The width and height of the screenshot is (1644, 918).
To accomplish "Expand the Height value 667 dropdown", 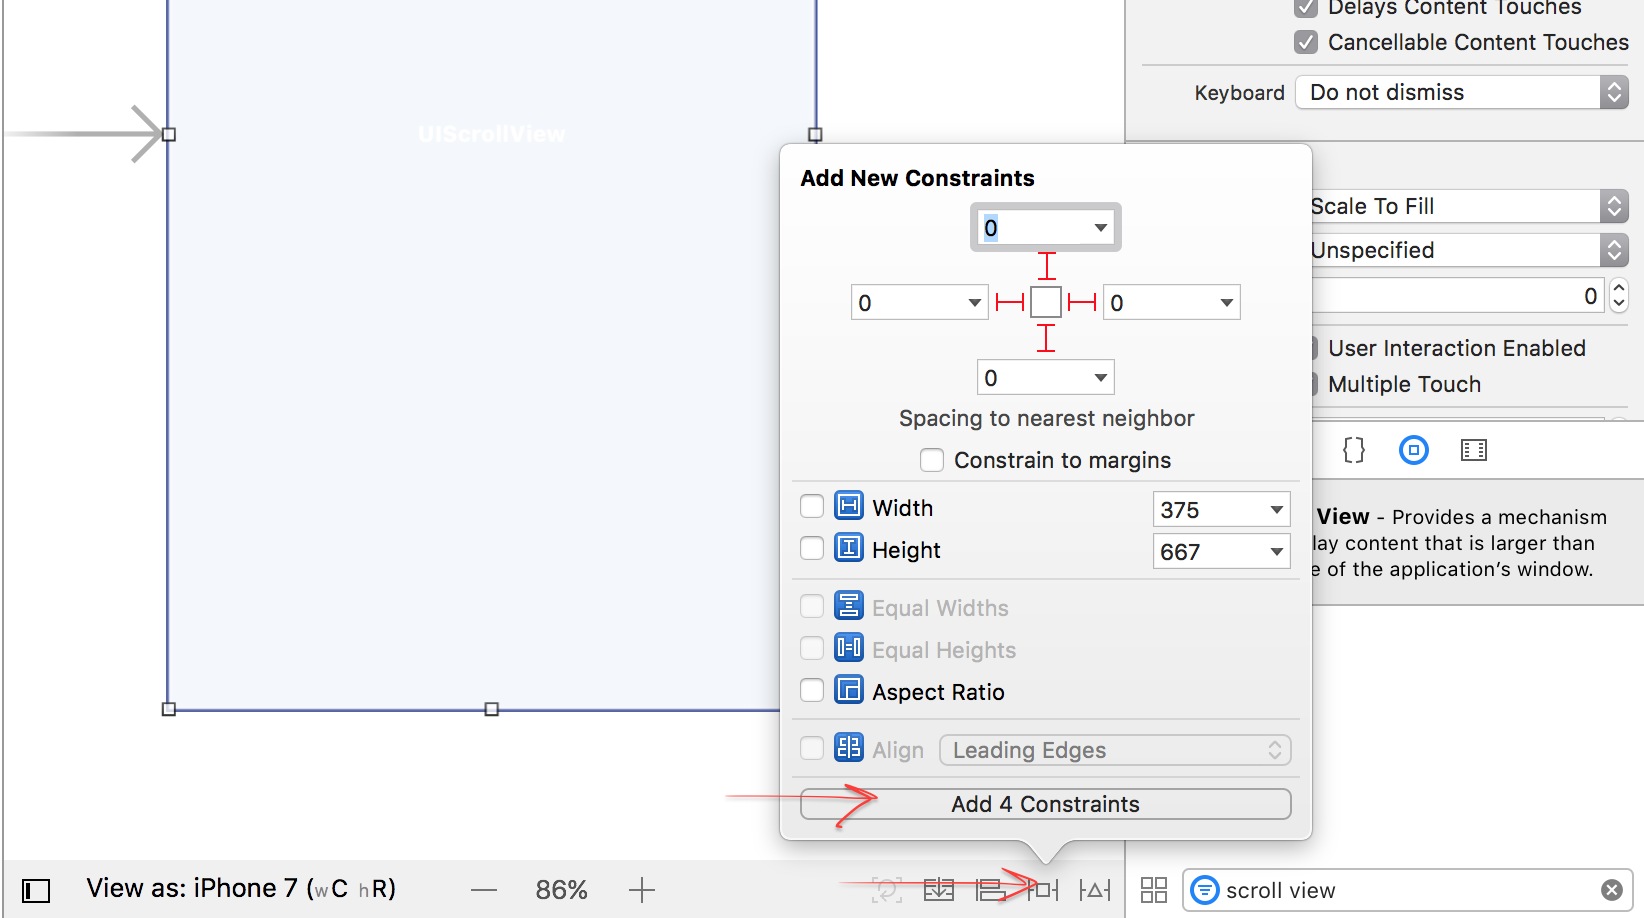I will 1276,552.
